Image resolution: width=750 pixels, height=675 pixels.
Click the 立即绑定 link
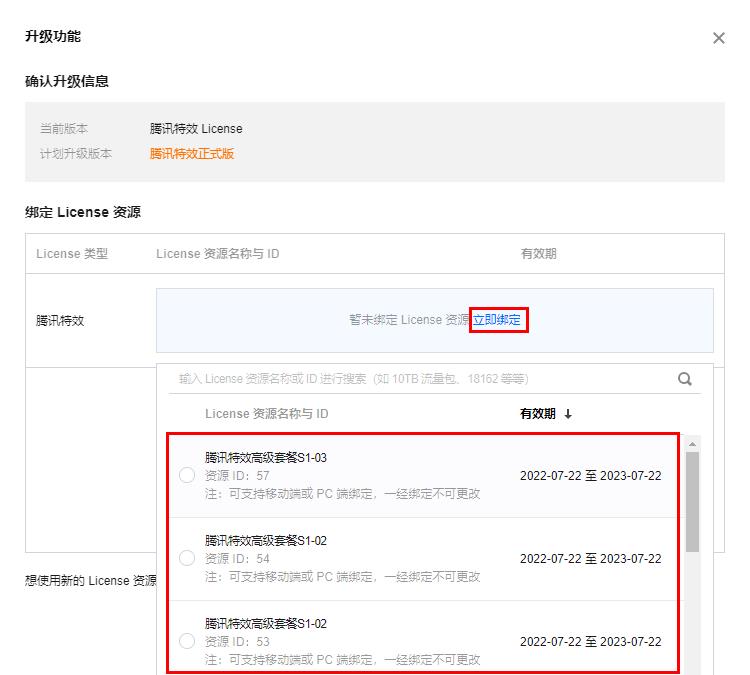[496, 320]
